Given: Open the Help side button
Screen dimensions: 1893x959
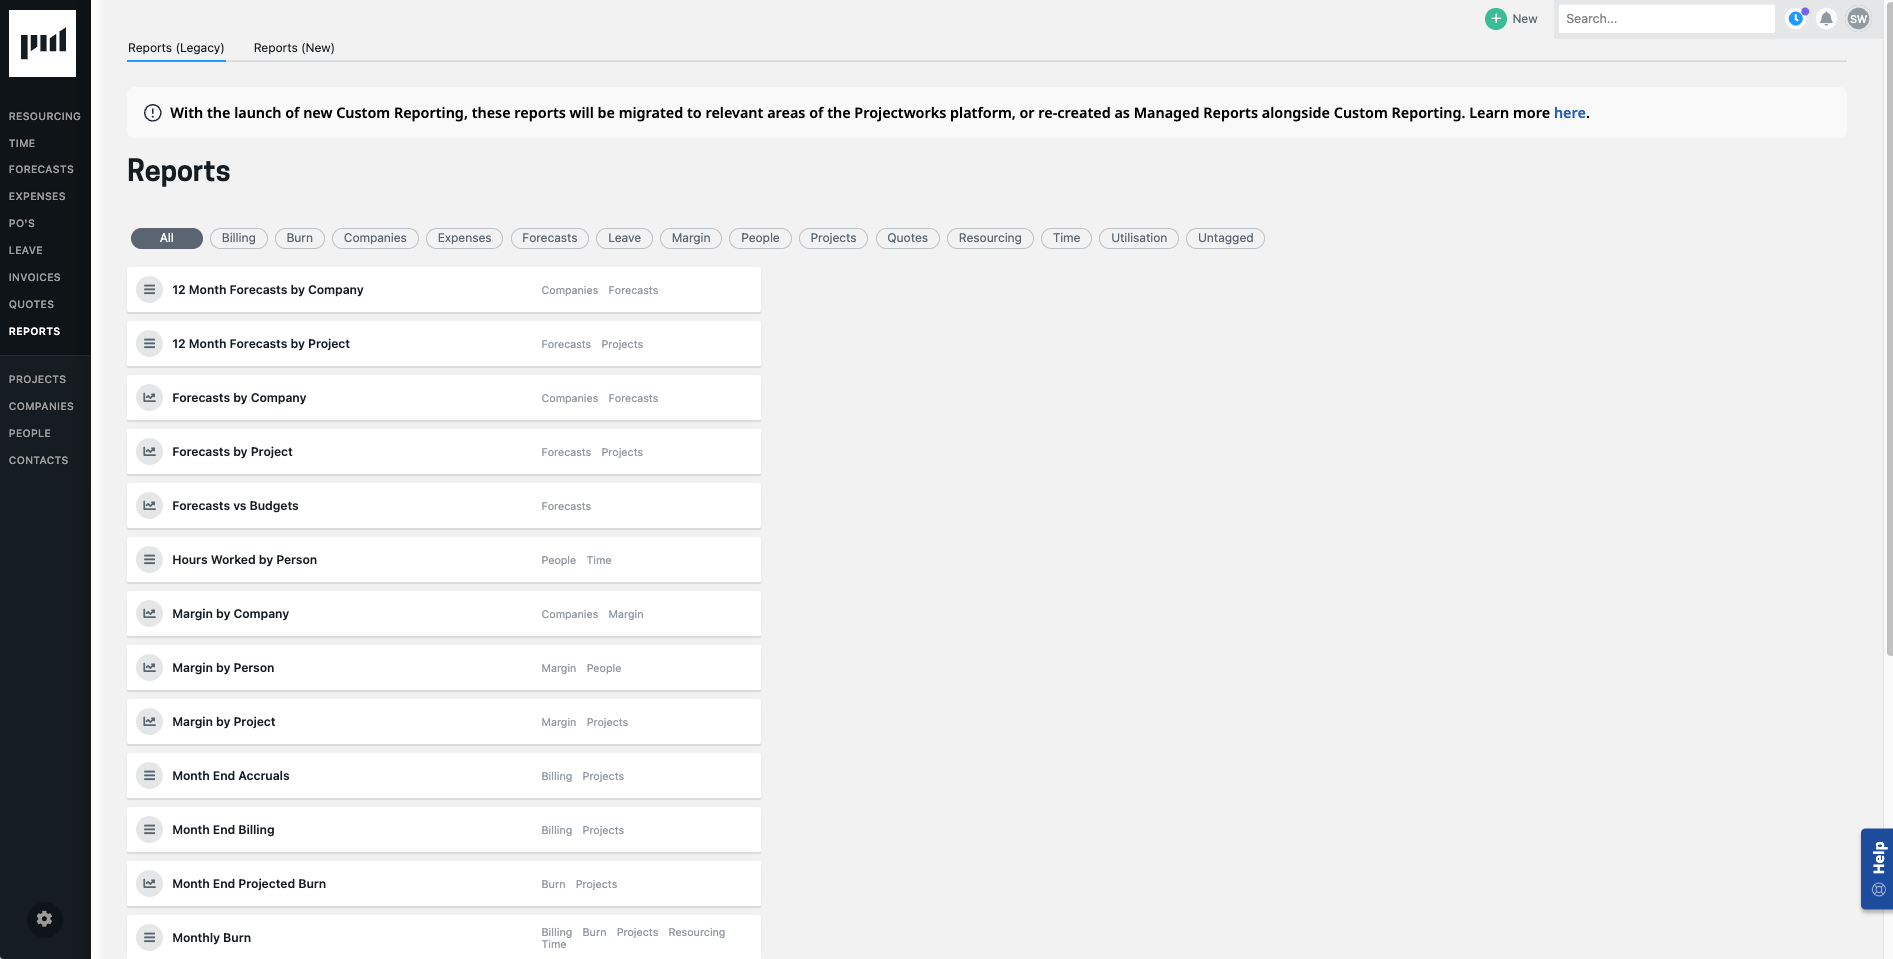Looking at the screenshot, I should coord(1877,869).
